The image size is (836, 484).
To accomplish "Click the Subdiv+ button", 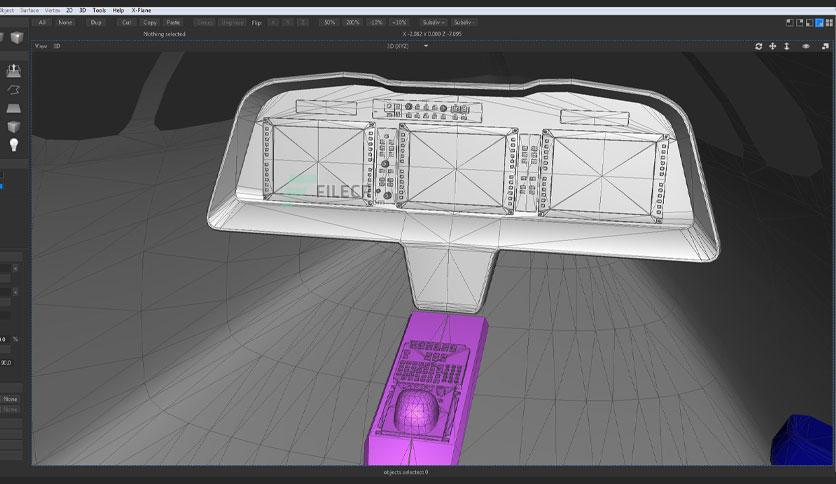I will click(464, 22).
